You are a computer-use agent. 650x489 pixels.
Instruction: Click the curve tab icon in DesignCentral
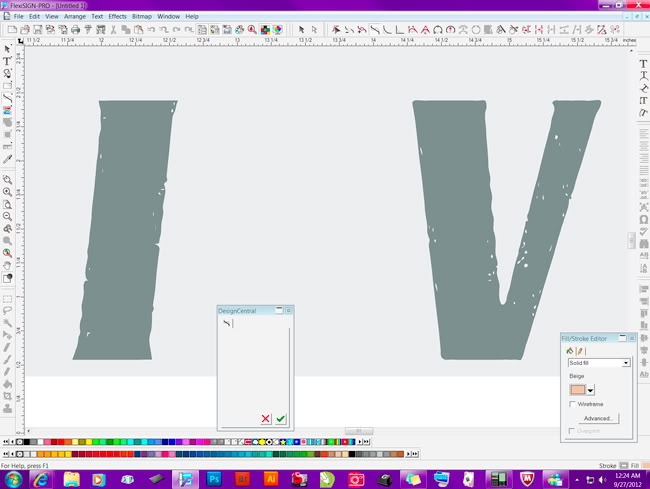(x=226, y=323)
